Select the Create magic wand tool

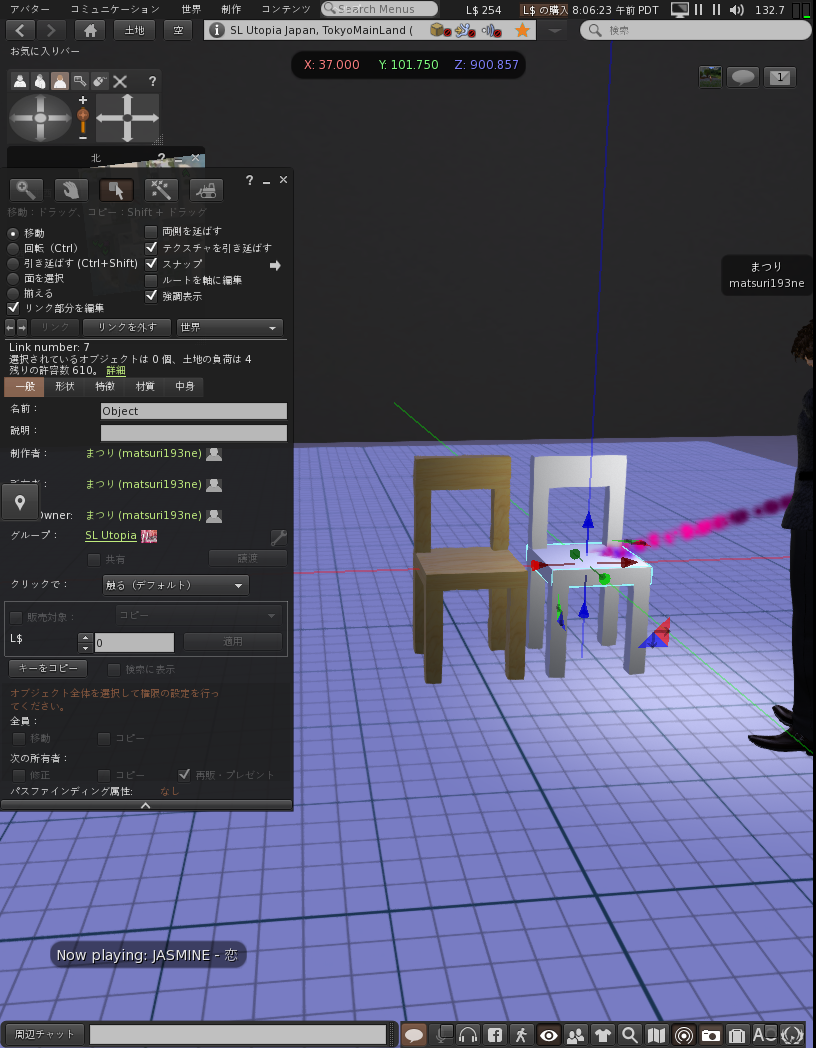(161, 190)
